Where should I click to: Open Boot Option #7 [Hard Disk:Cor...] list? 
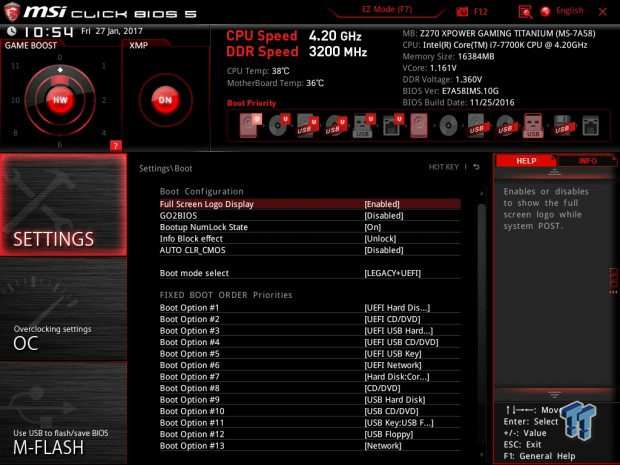pos(397,376)
